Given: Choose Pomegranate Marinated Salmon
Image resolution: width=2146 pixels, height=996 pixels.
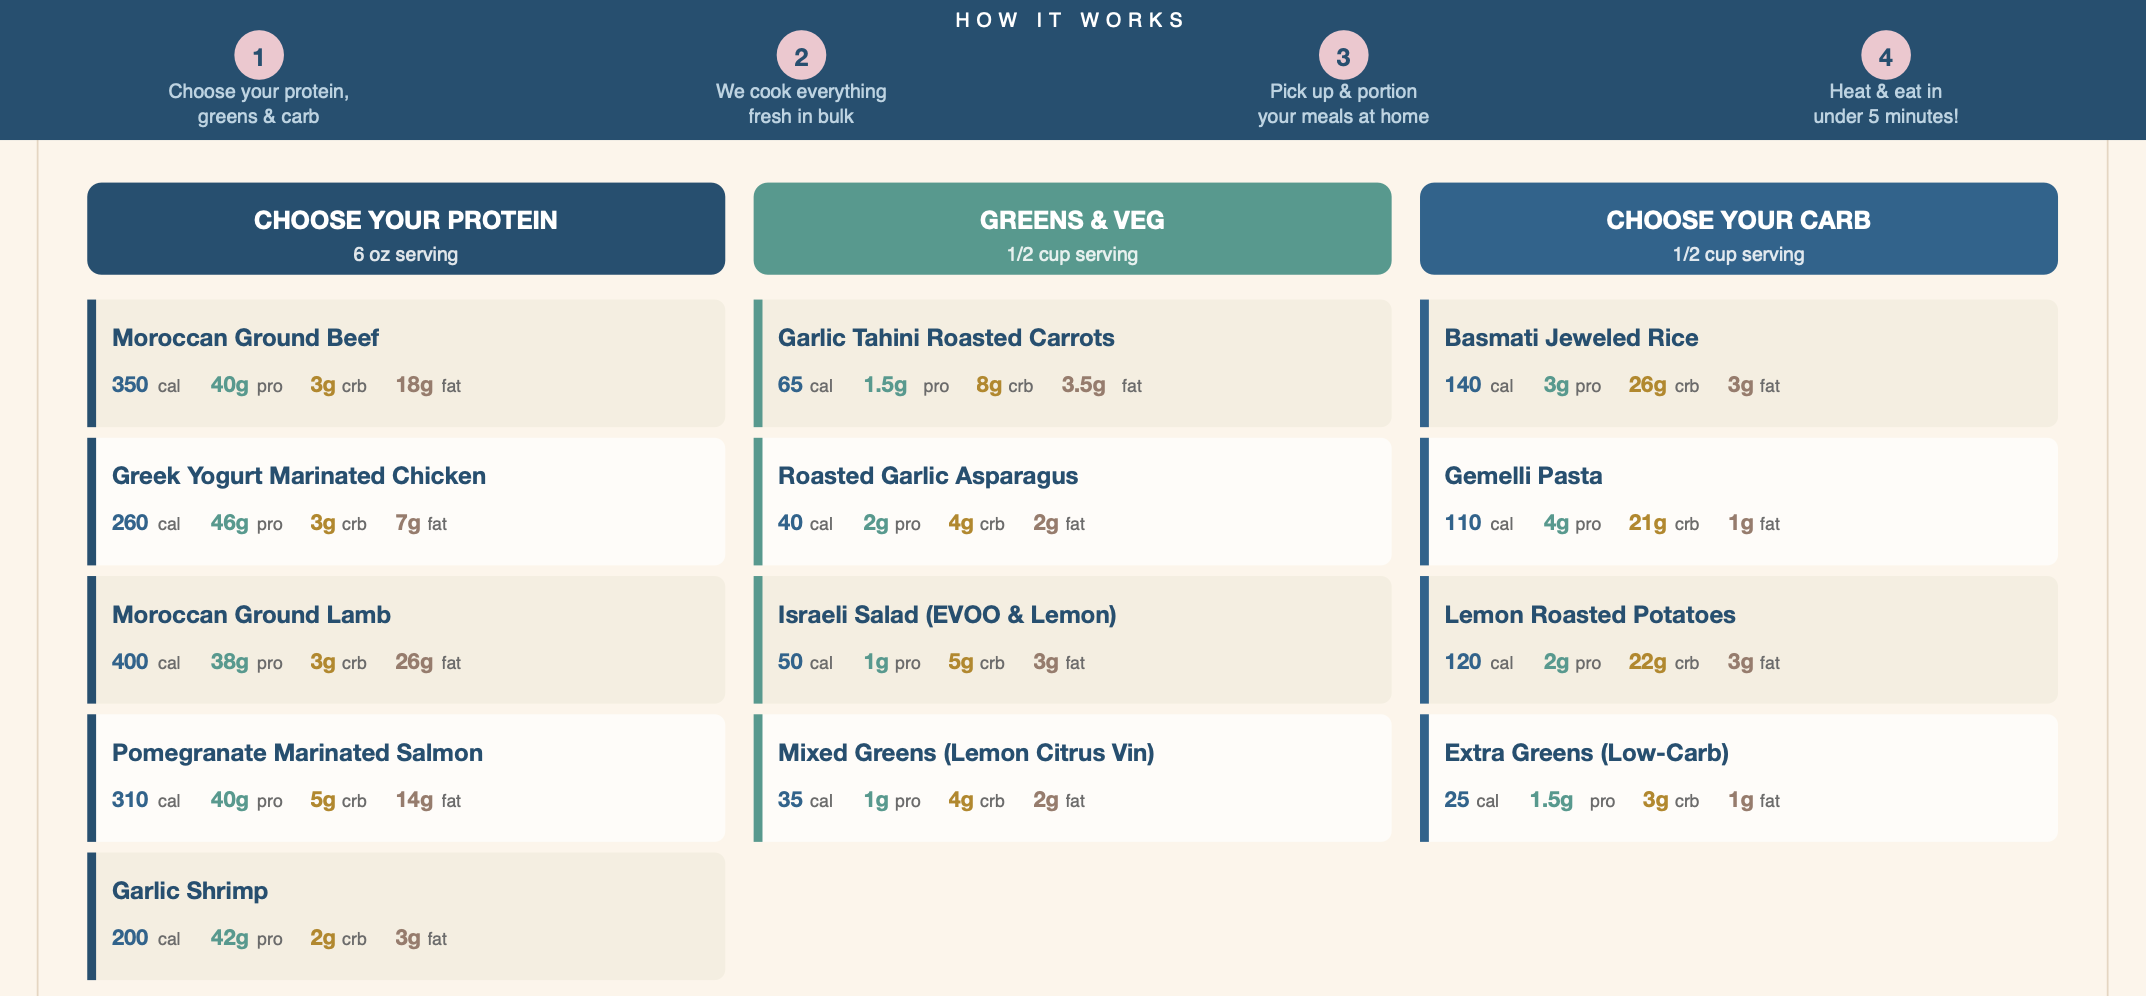Looking at the screenshot, I should pyautogui.click(x=406, y=777).
